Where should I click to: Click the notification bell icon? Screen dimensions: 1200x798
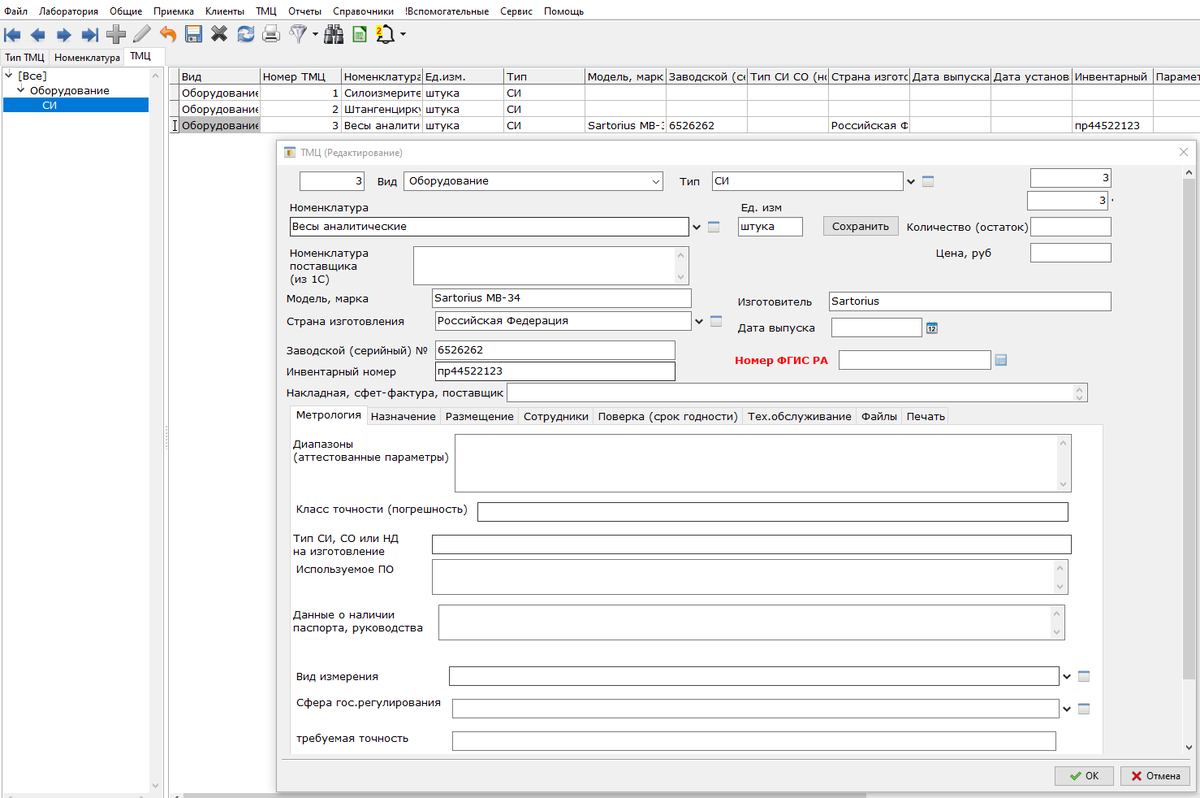[x=386, y=35]
